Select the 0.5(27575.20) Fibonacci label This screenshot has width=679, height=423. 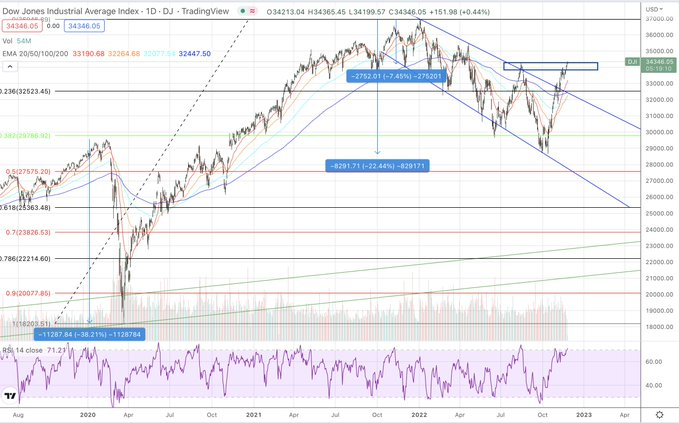tap(28, 171)
